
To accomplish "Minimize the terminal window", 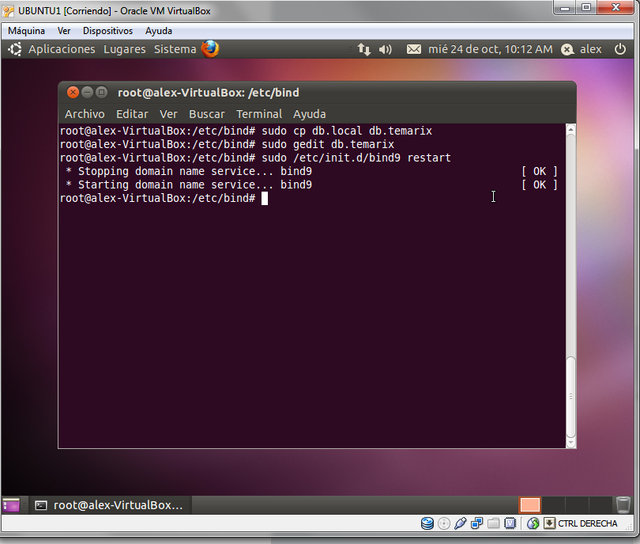I will coord(87,92).
